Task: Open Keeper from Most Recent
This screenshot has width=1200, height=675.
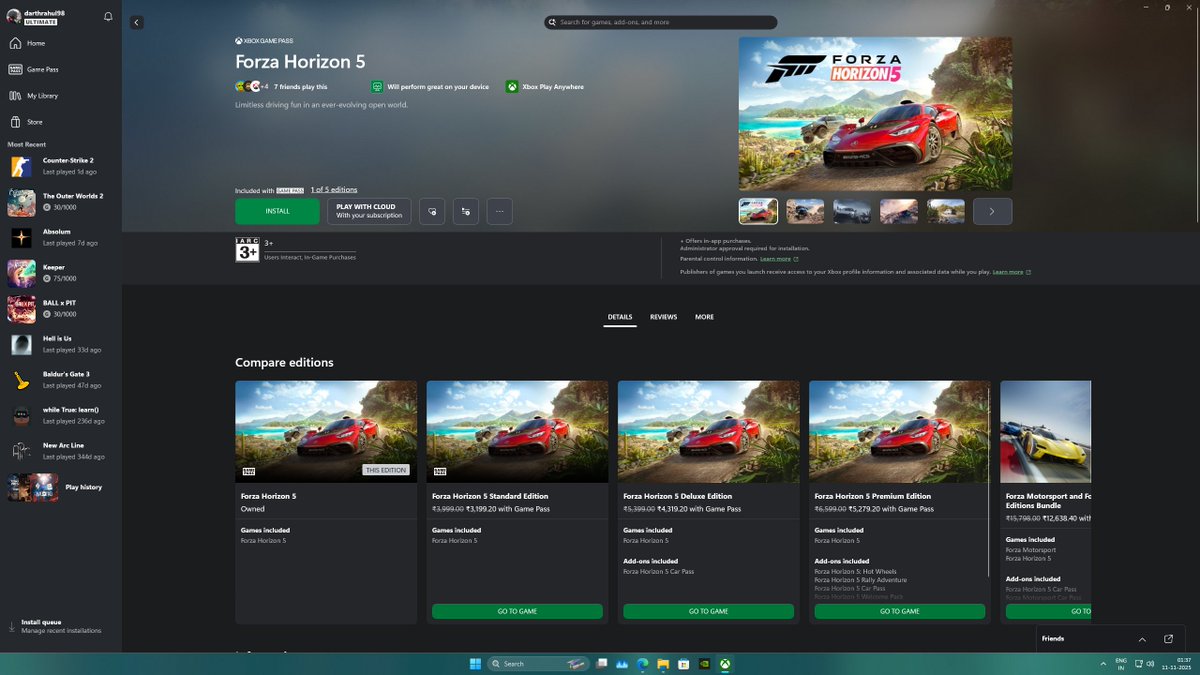Action: coord(61,273)
